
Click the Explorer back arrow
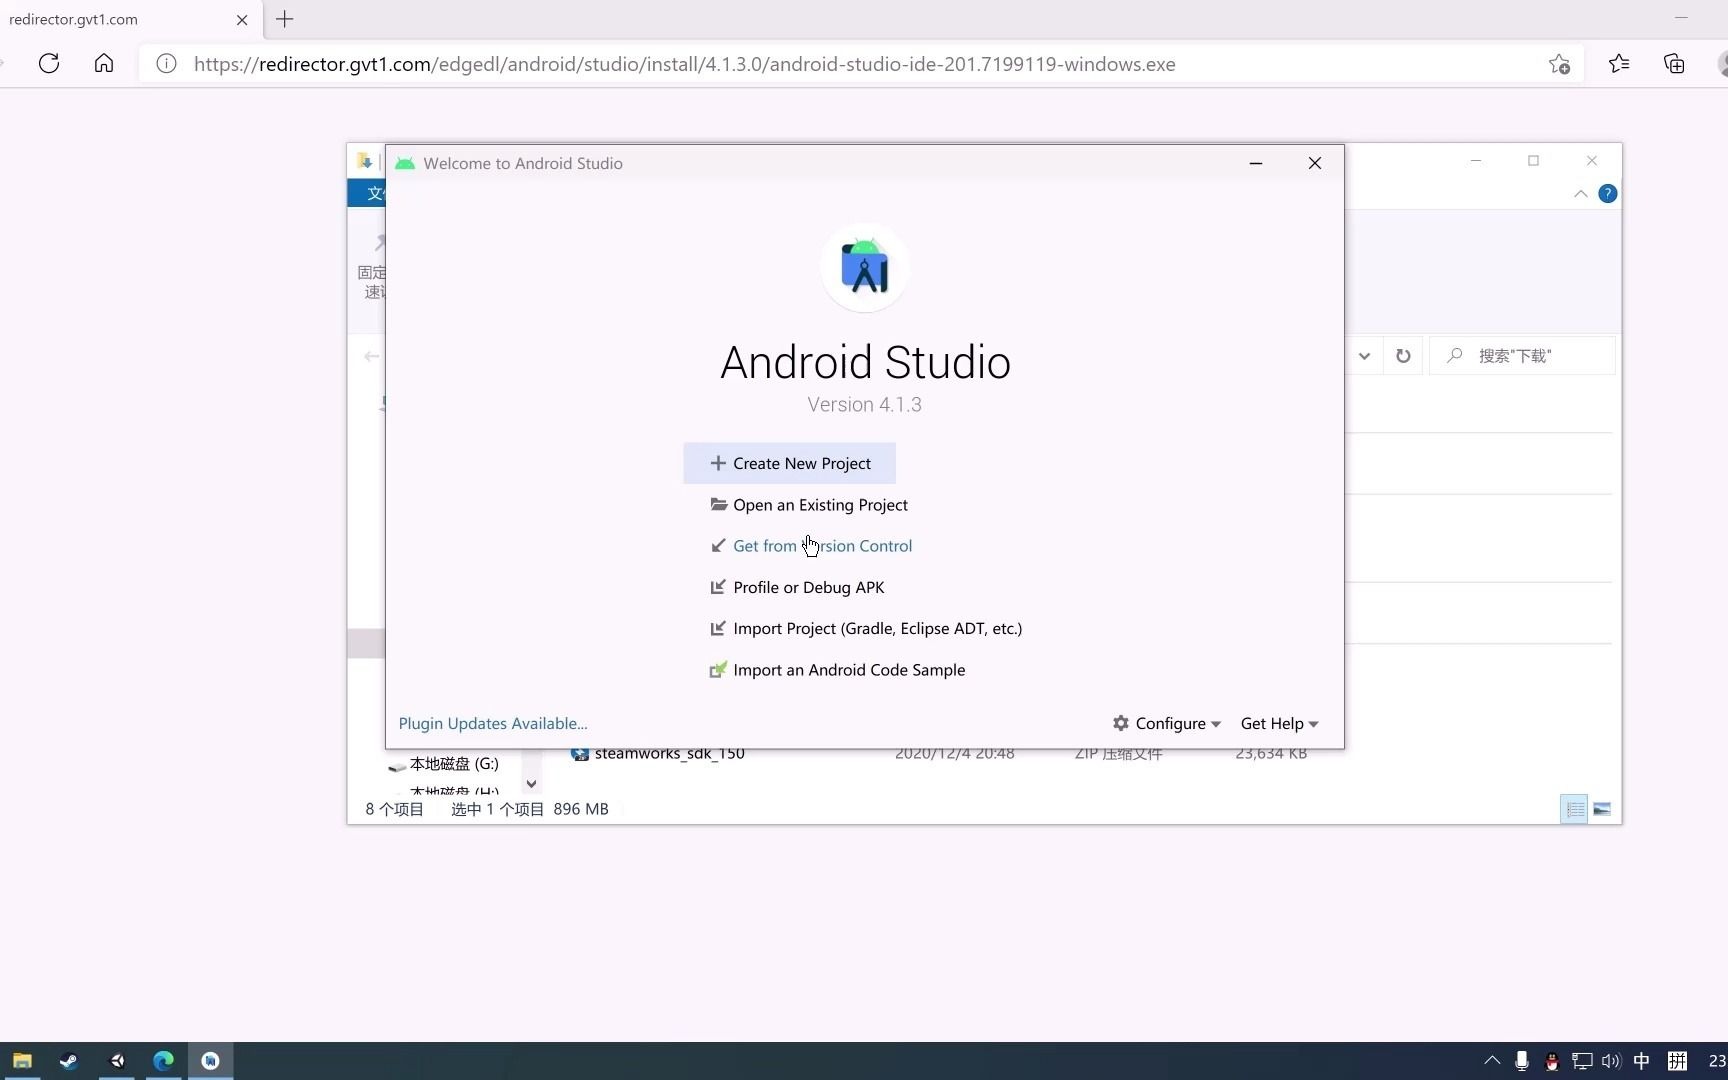point(372,356)
